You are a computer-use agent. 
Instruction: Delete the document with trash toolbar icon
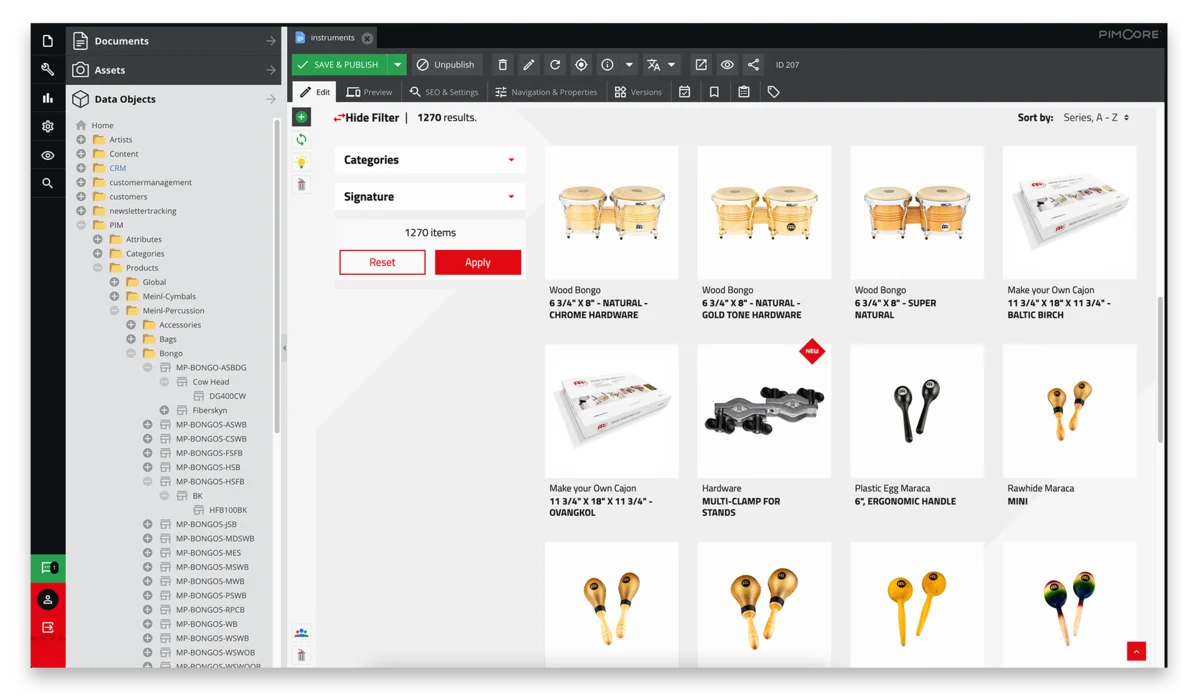coord(502,65)
